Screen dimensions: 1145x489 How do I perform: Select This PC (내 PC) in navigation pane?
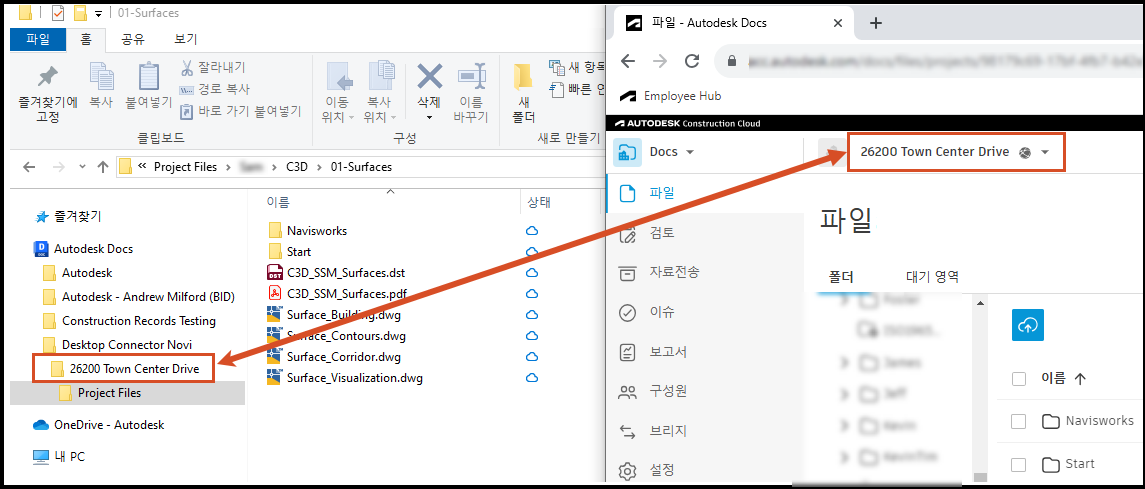point(60,457)
